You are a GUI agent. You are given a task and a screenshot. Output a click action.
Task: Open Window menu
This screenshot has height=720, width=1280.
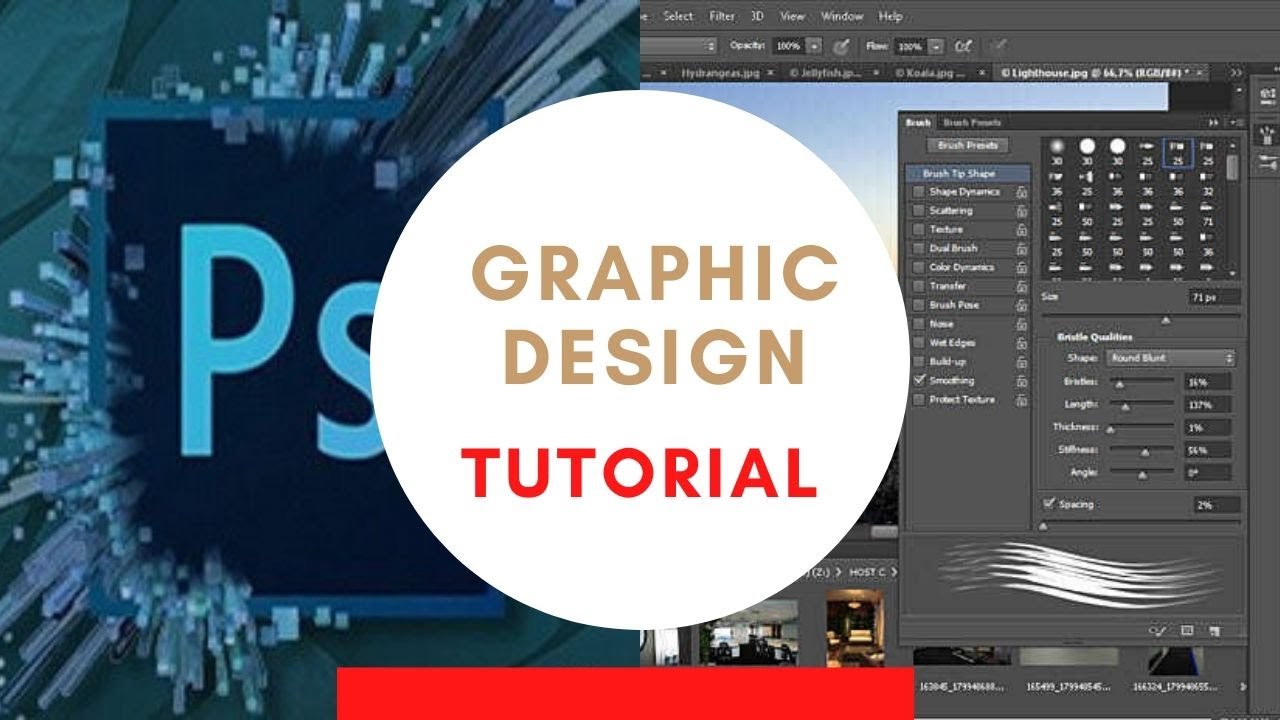tap(842, 16)
